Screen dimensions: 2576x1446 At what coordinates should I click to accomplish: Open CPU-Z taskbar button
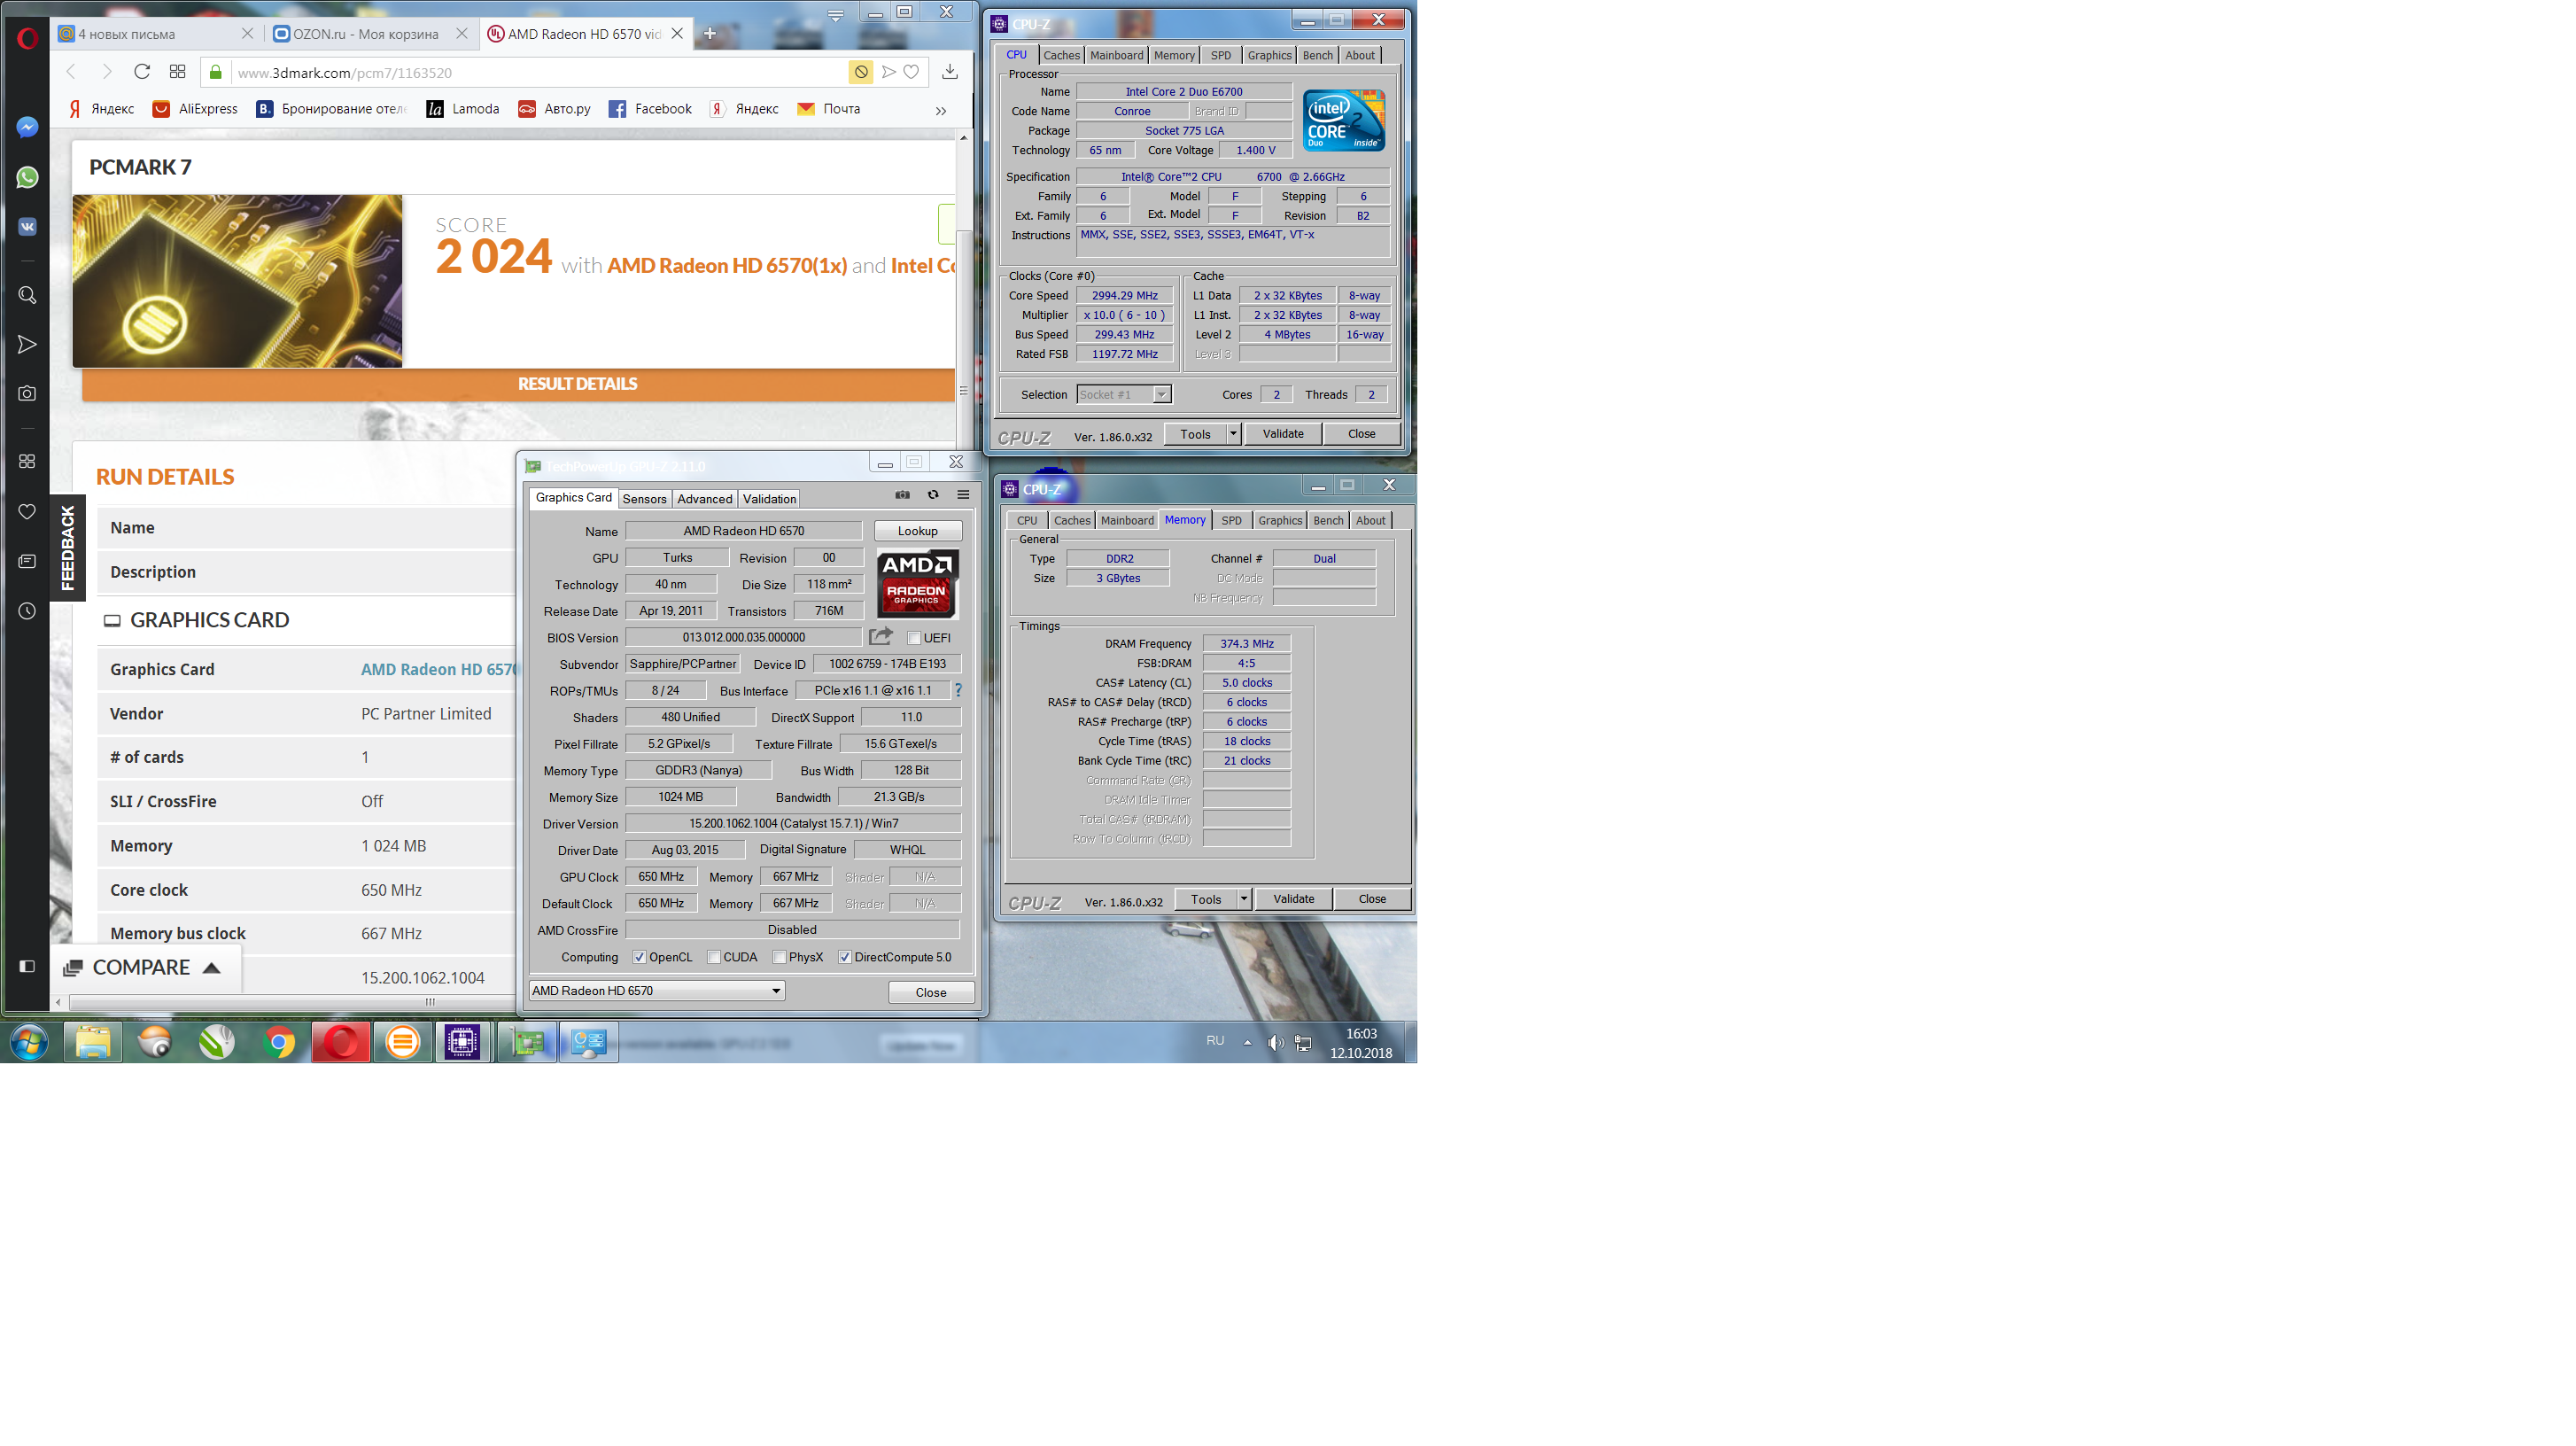point(462,1042)
